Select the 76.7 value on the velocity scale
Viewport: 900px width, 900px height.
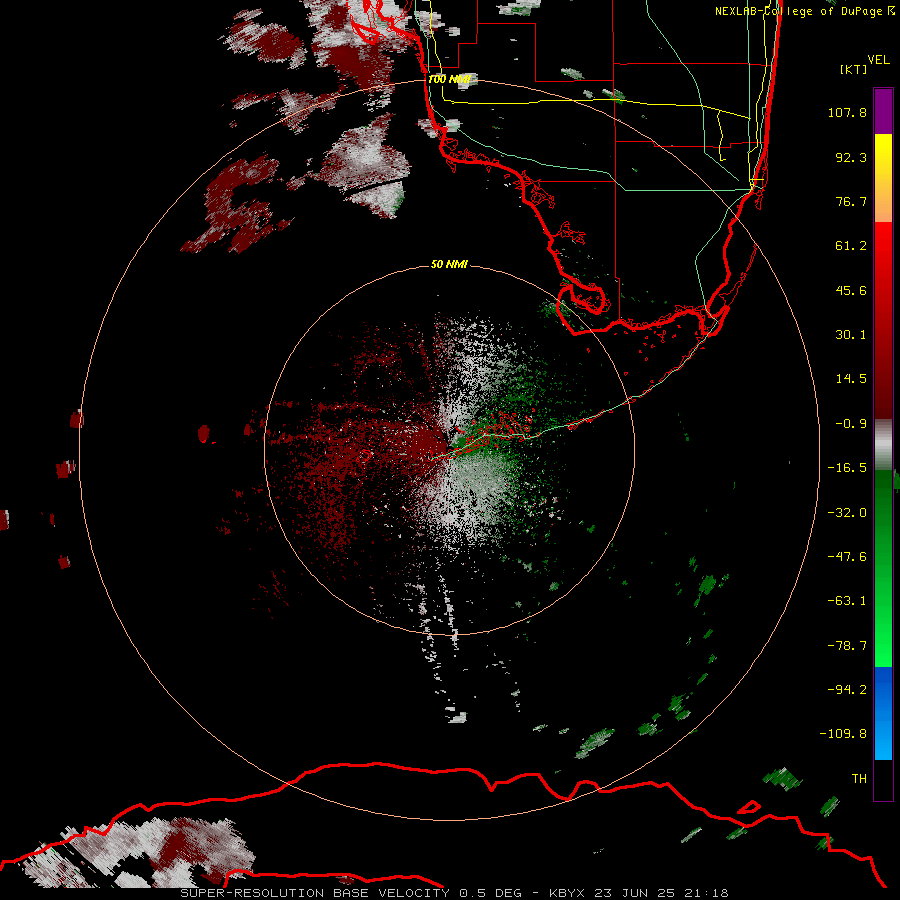(851, 201)
